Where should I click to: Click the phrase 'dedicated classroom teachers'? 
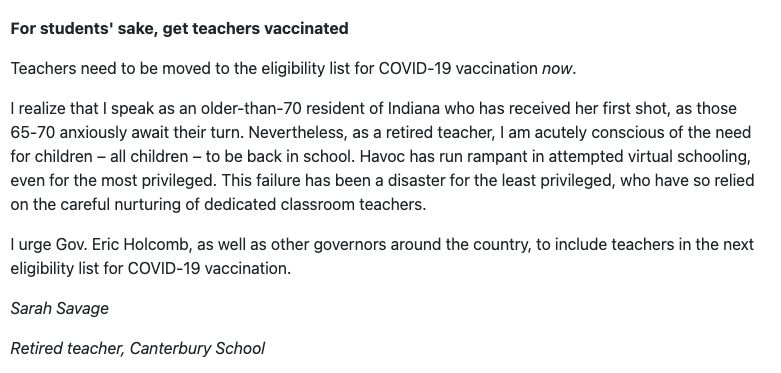pos(315,205)
